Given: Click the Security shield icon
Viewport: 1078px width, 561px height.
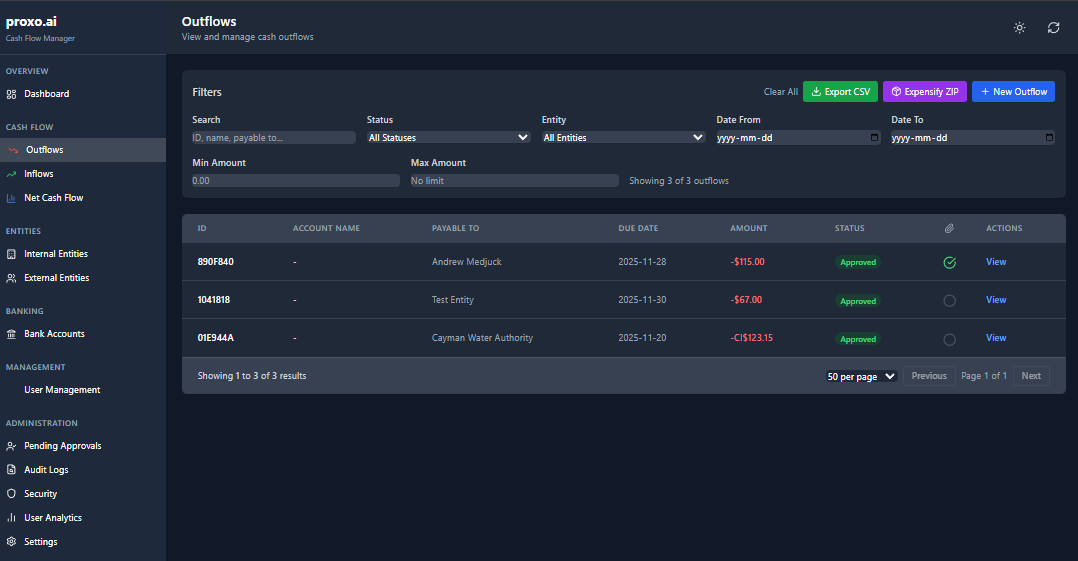Looking at the screenshot, I should click(11, 494).
